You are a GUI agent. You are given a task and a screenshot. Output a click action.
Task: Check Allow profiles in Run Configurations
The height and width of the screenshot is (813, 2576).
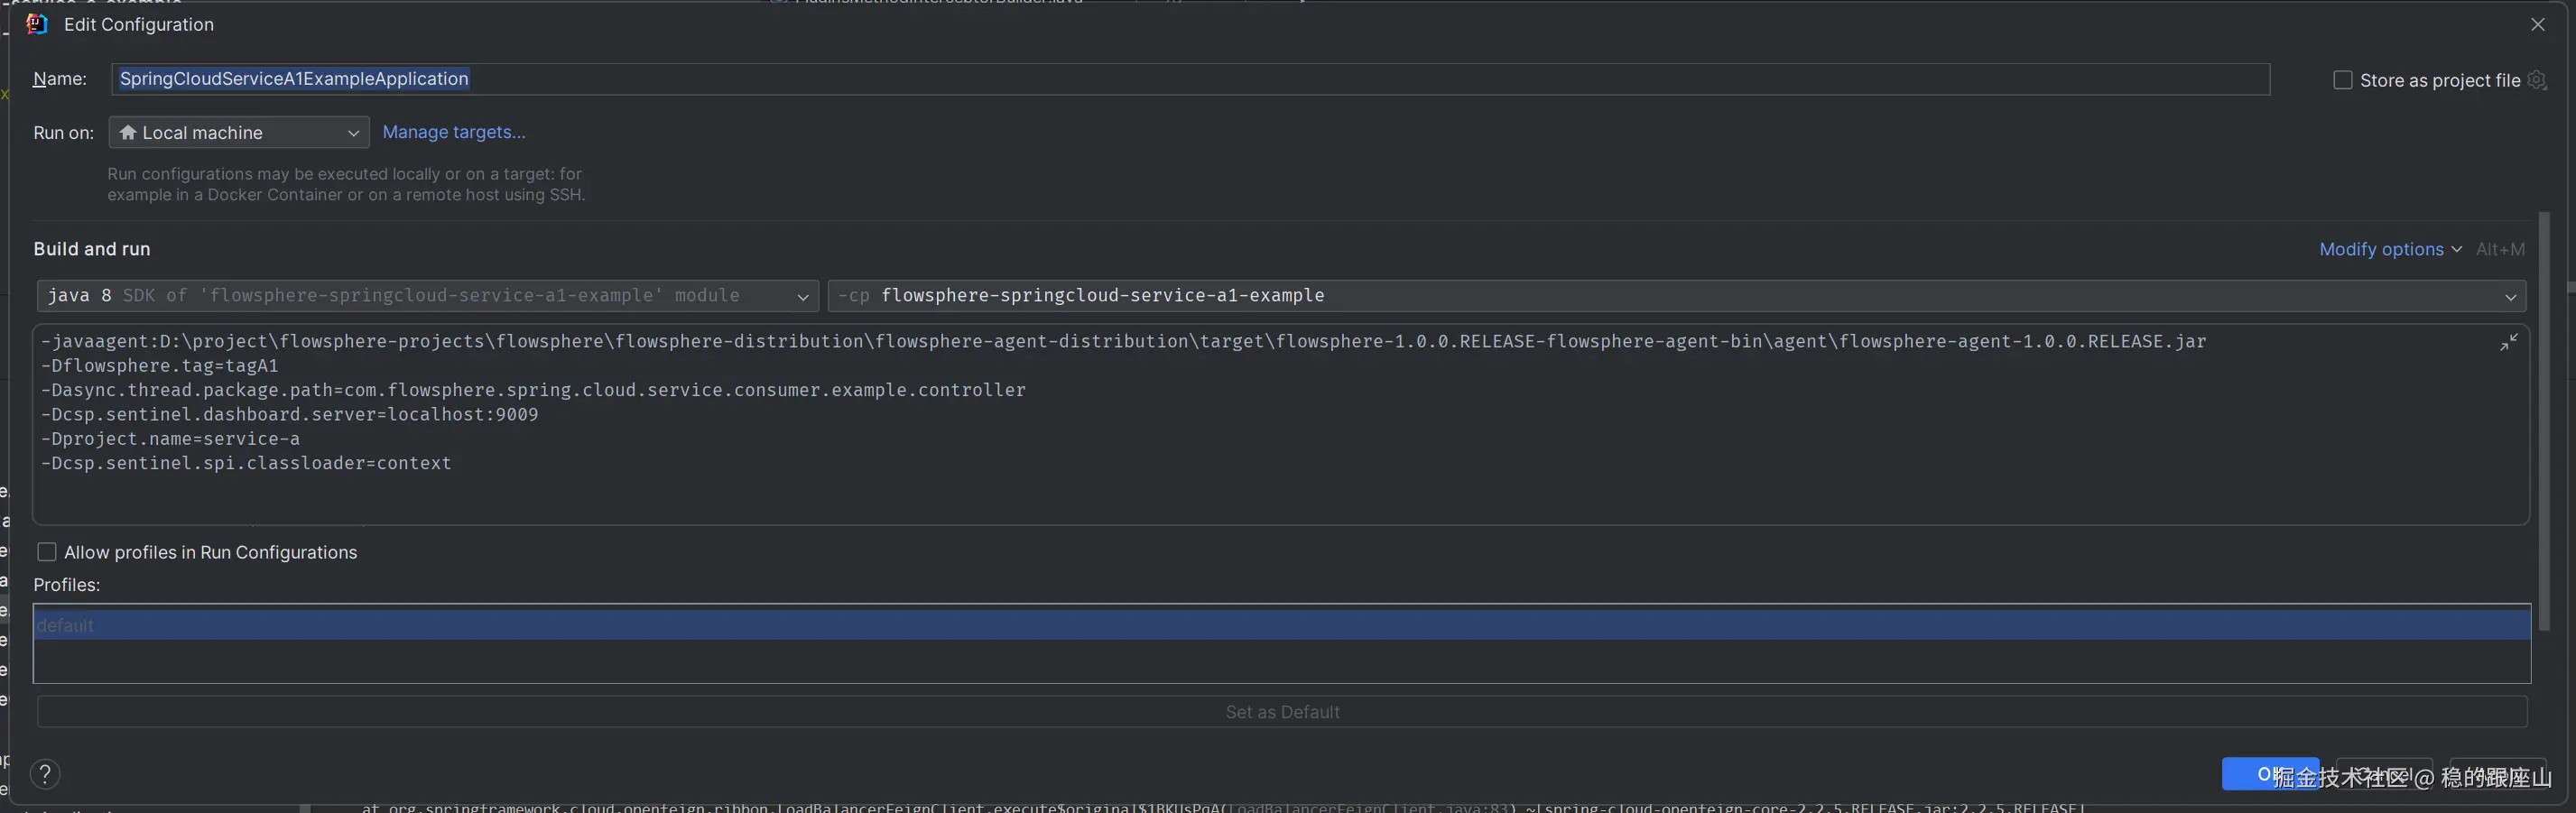47,552
